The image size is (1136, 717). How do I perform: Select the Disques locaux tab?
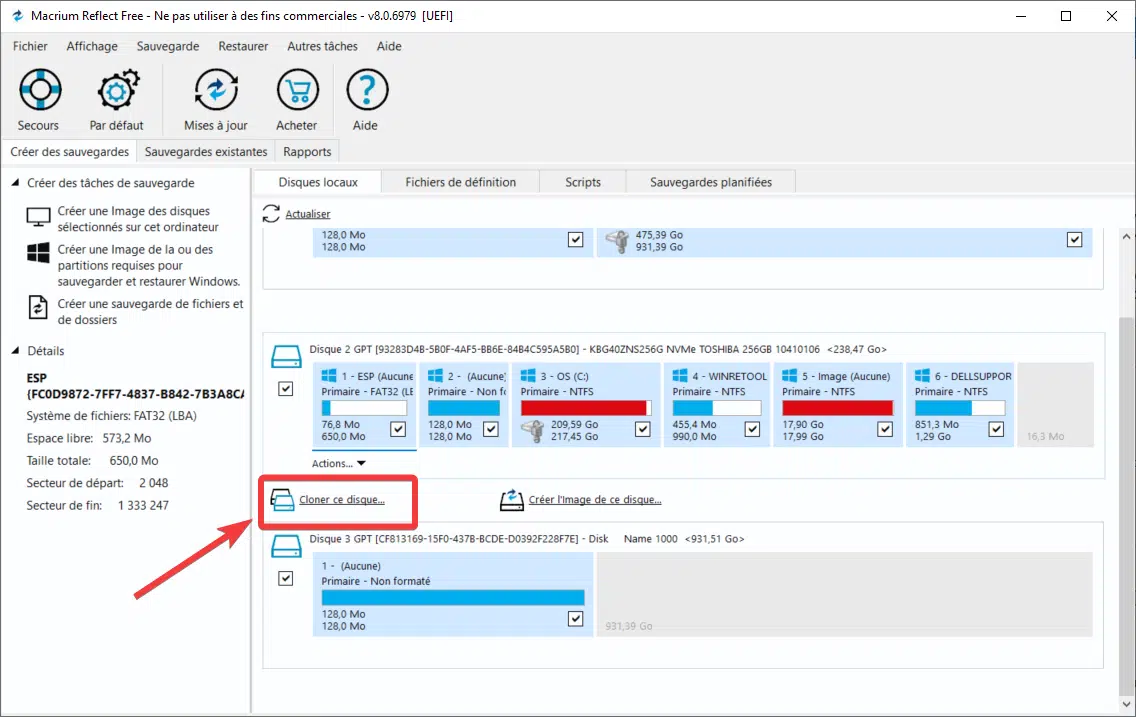pos(318,183)
